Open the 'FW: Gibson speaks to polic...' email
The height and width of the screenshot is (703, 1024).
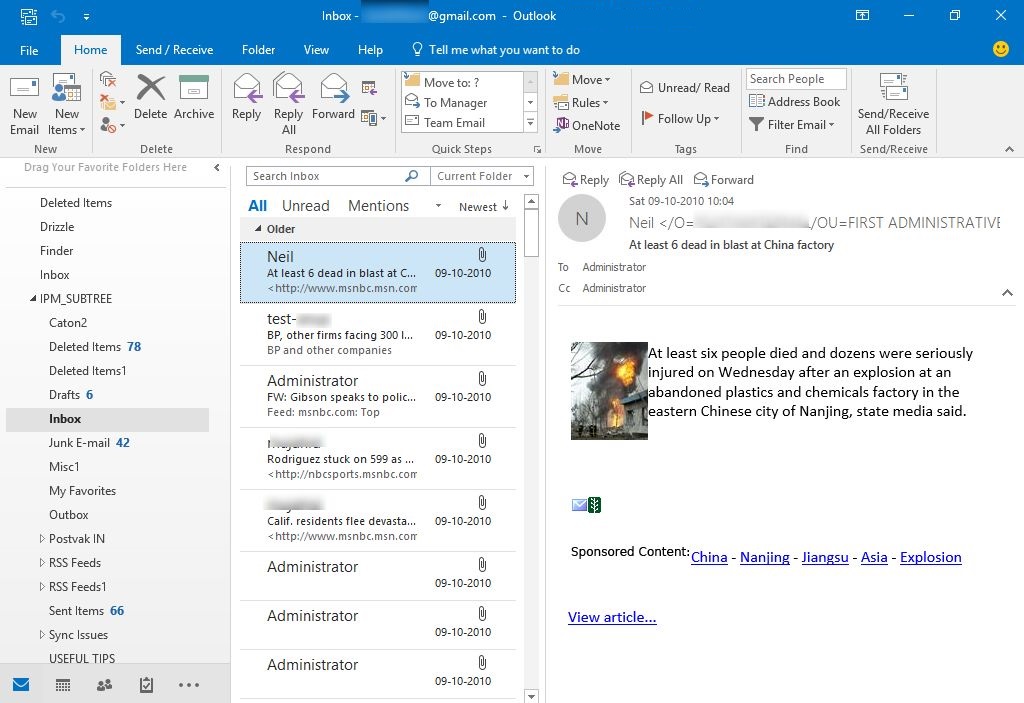point(377,397)
